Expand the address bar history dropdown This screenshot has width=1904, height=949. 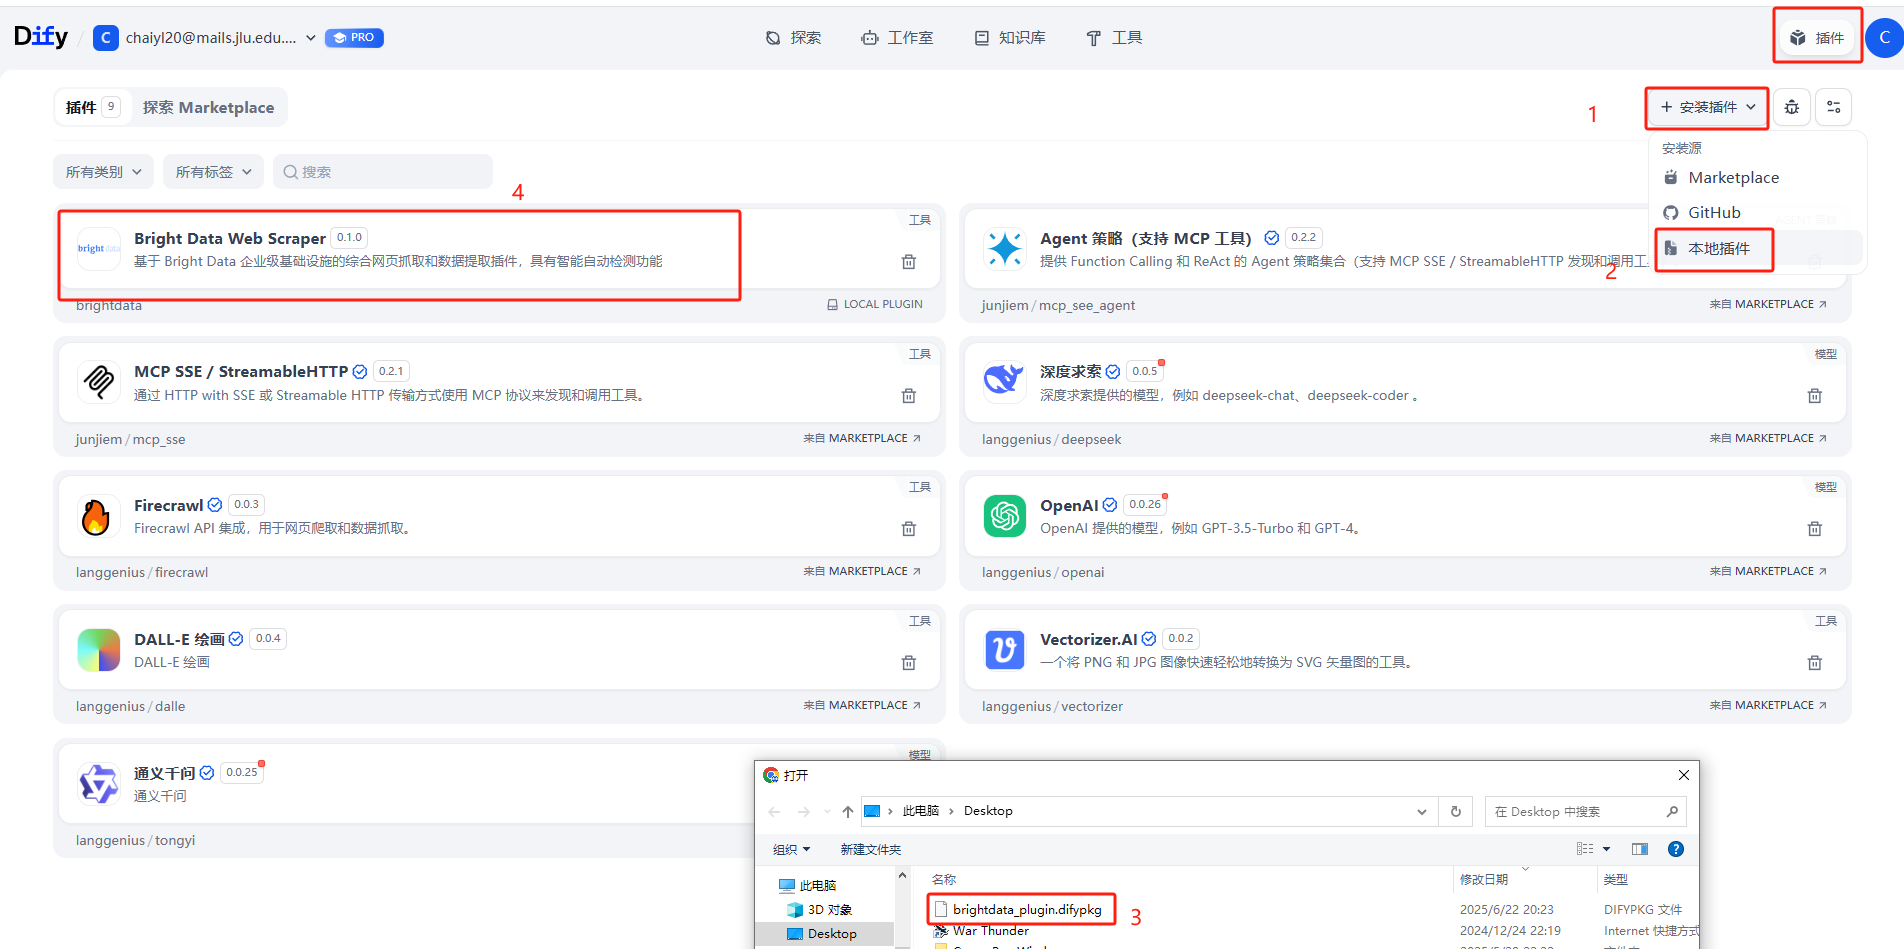1422,812
